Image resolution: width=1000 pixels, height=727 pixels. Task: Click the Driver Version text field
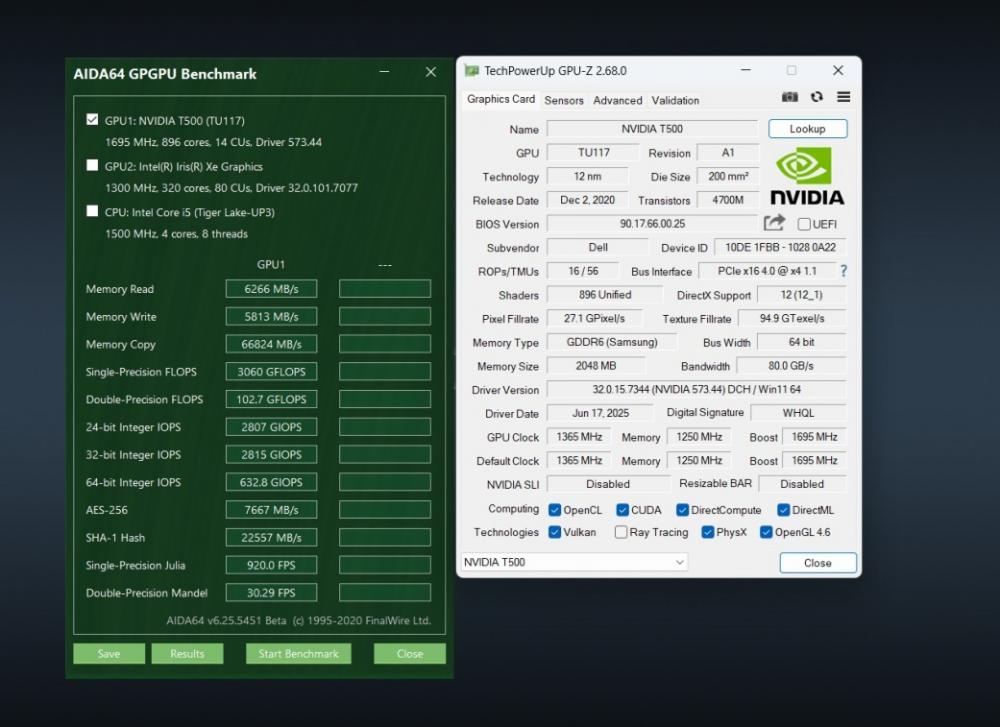pos(696,390)
